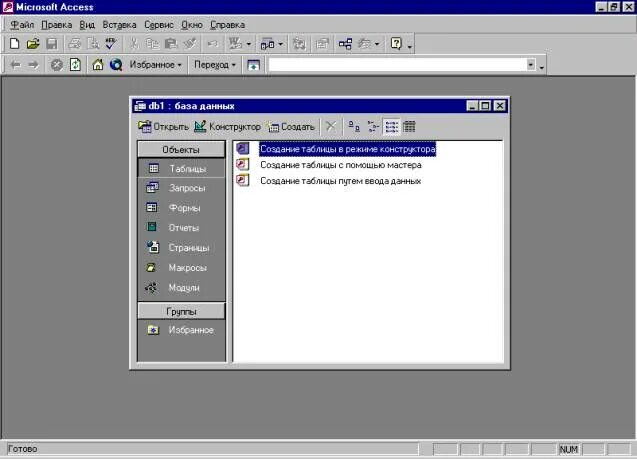Click the Microsoft Access Help icon
The height and width of the screenshot is (459, 637).
pos(396,43)
